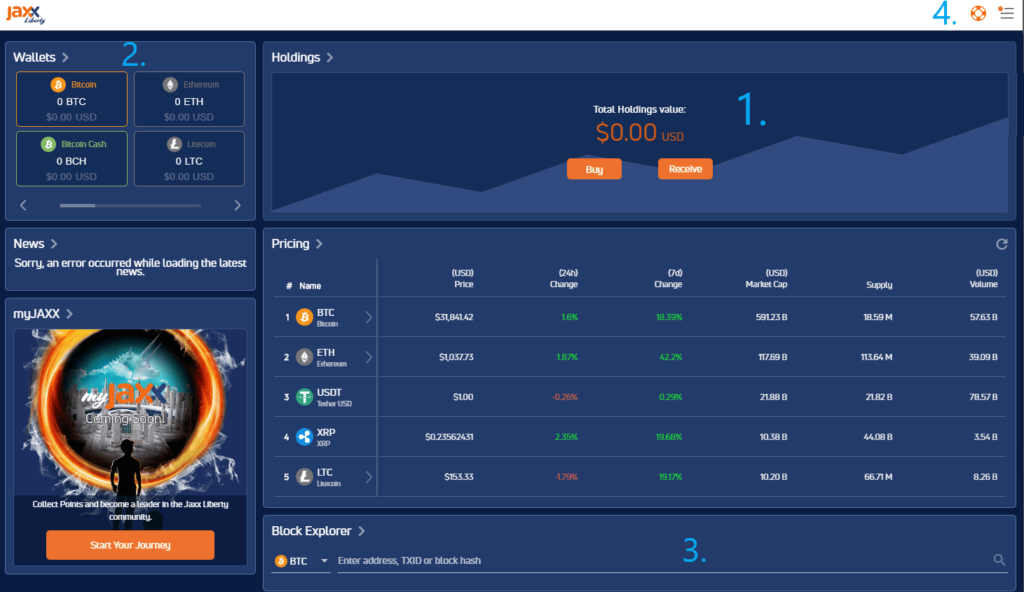Image resolution: width=1024 pixels, height=592 pixels.
Task: Expand the News section chevron
Action: 54,244
